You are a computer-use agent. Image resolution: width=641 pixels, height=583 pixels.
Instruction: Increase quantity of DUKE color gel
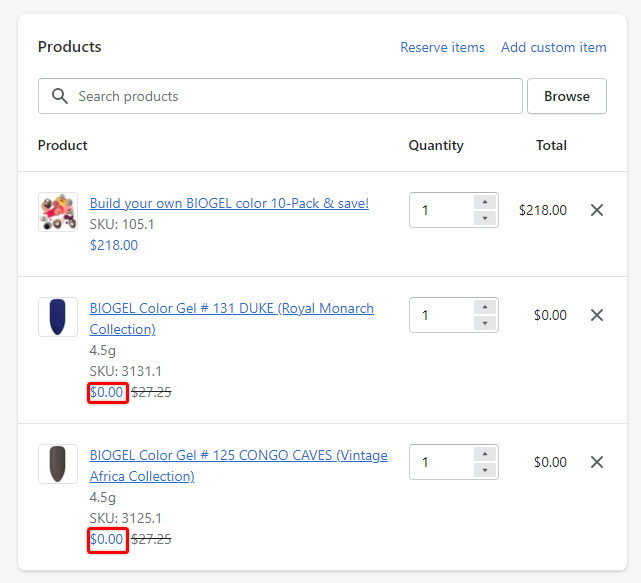coord(485,307)
